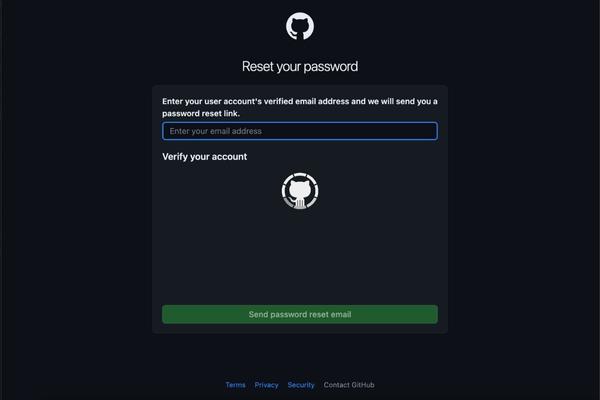View GitHub Privacy statement link
The image size is (600, 400).
point(266,385)
